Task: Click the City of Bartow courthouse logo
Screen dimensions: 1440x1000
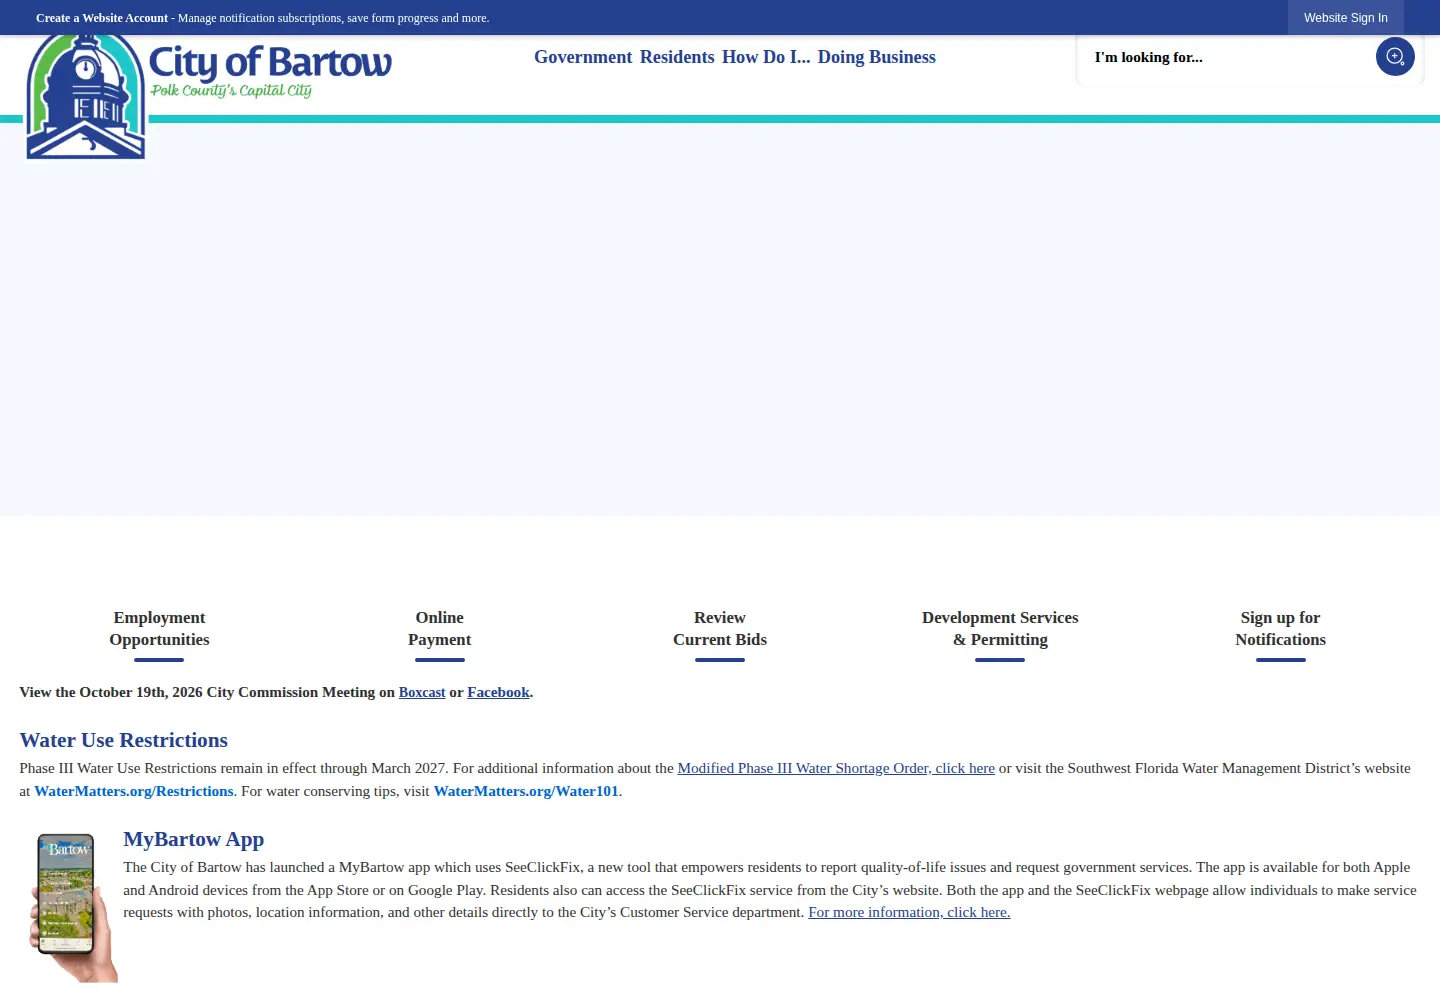Action: click(x=86, y=97)
